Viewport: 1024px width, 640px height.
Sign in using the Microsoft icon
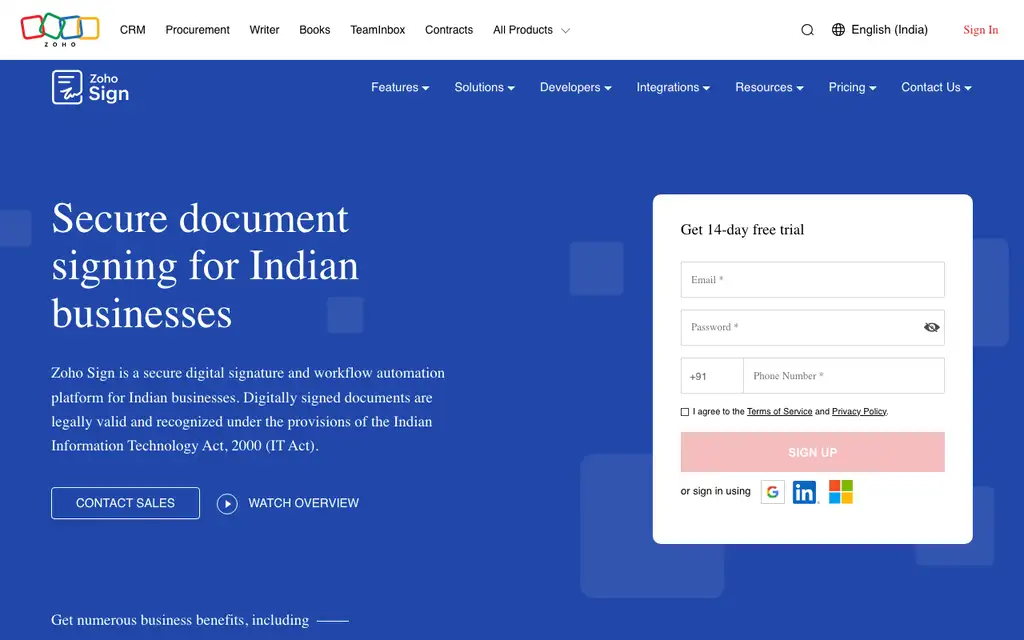pyautogui.click(x=840, y=492)
